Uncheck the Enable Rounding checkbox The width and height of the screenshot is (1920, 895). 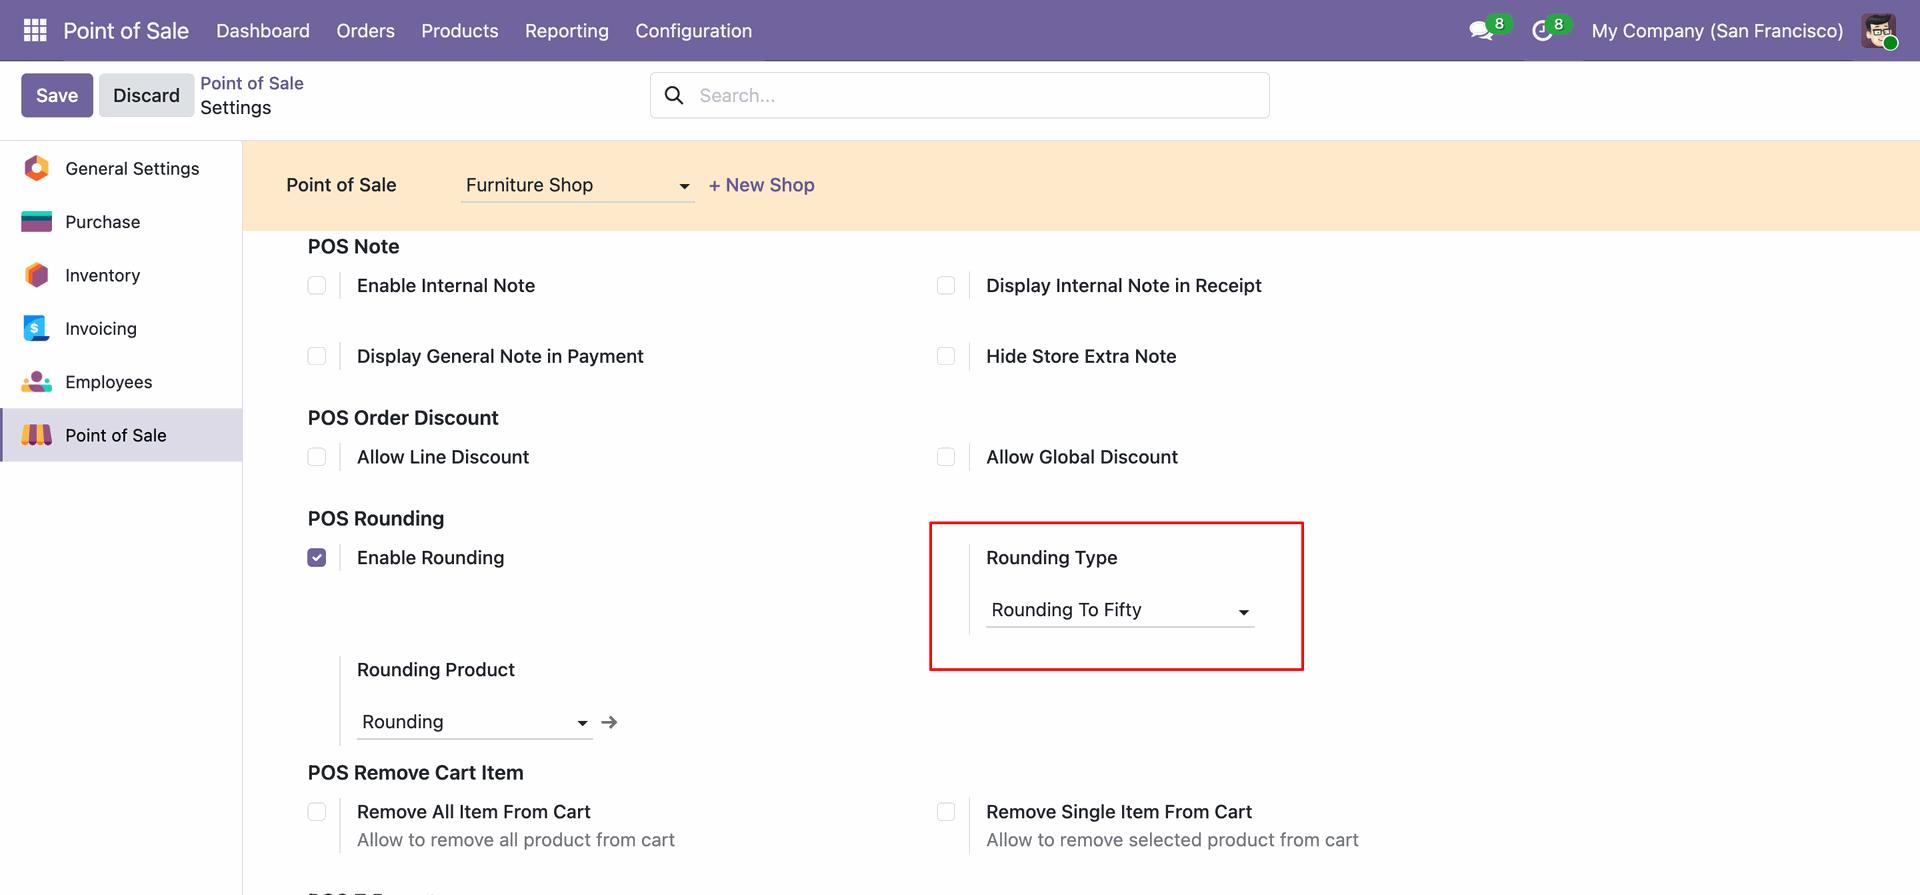pos(317,558)
